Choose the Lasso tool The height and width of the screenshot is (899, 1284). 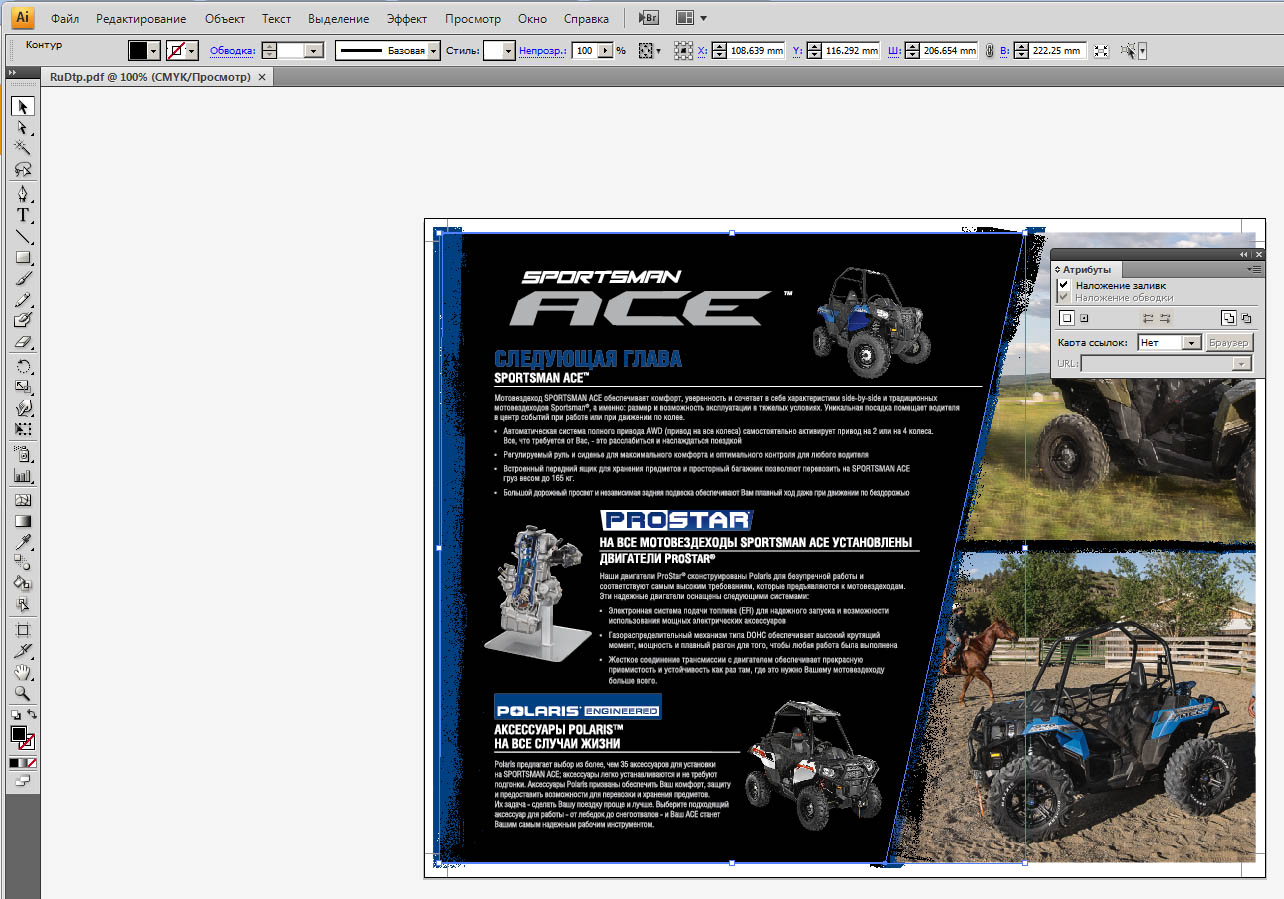pyautogui.click(x=23, y=169)
